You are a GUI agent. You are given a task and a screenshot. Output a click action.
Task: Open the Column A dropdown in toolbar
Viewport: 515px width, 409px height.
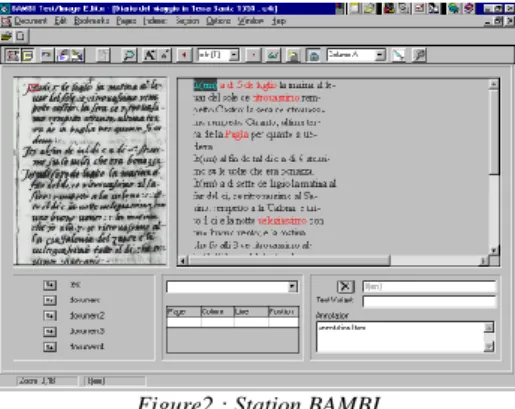pyautogui.click(x=380, y=55)
